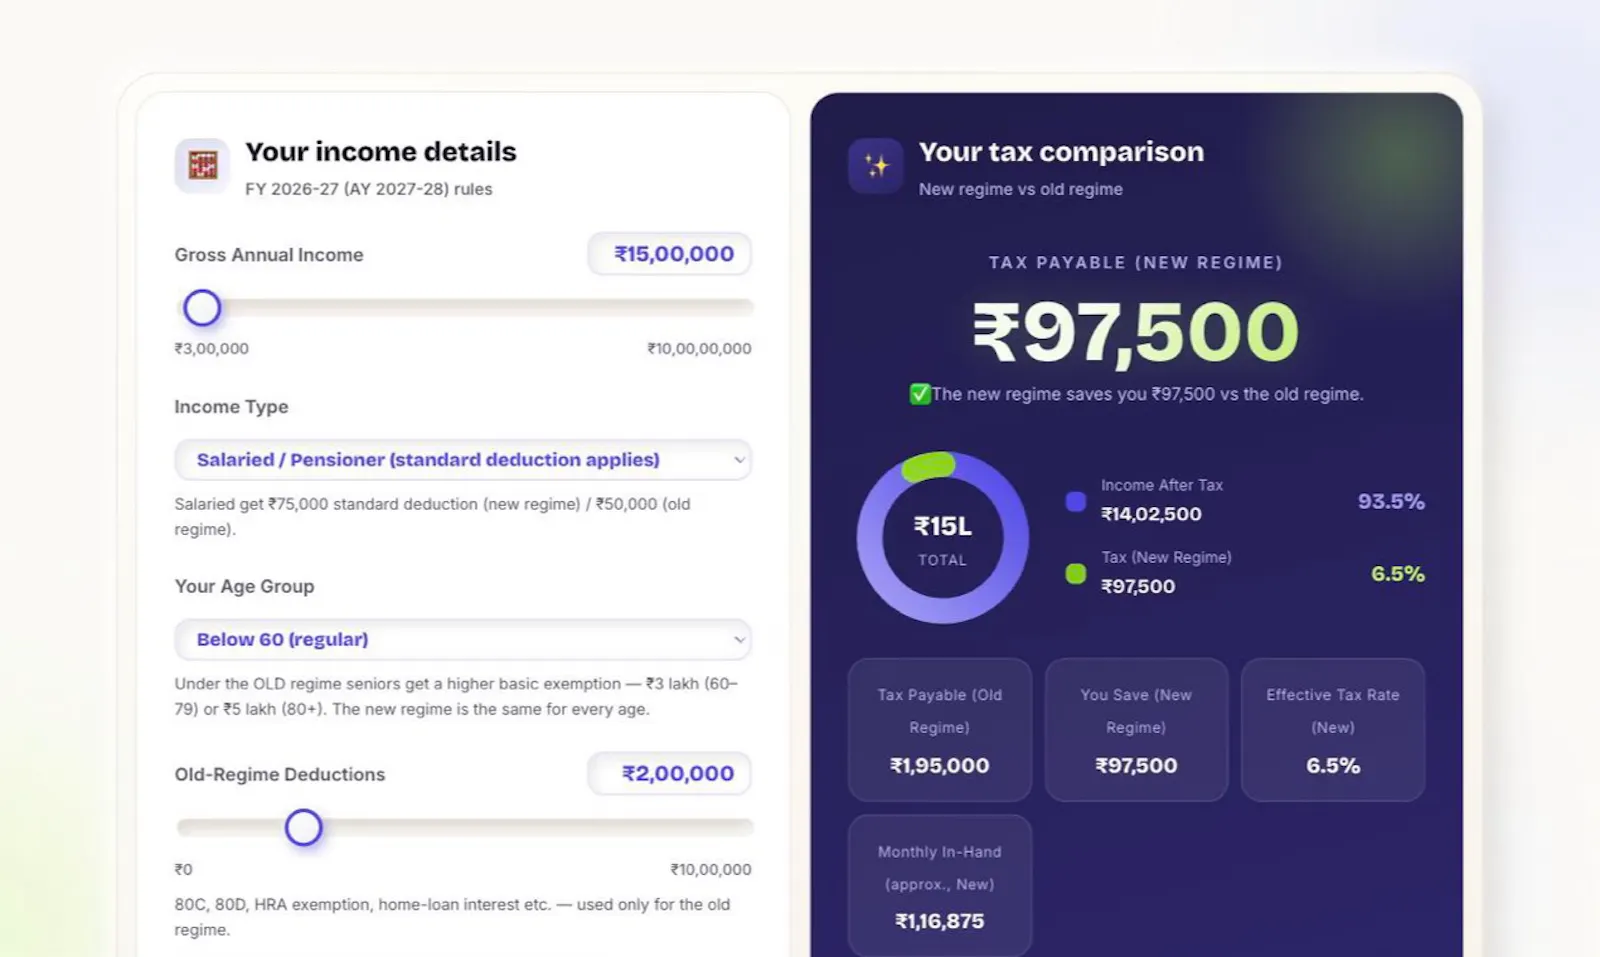Click the green Tax (New Regime) legend dot
The height and width of the screenshot is (957, 1600).
coord(1076,574)
